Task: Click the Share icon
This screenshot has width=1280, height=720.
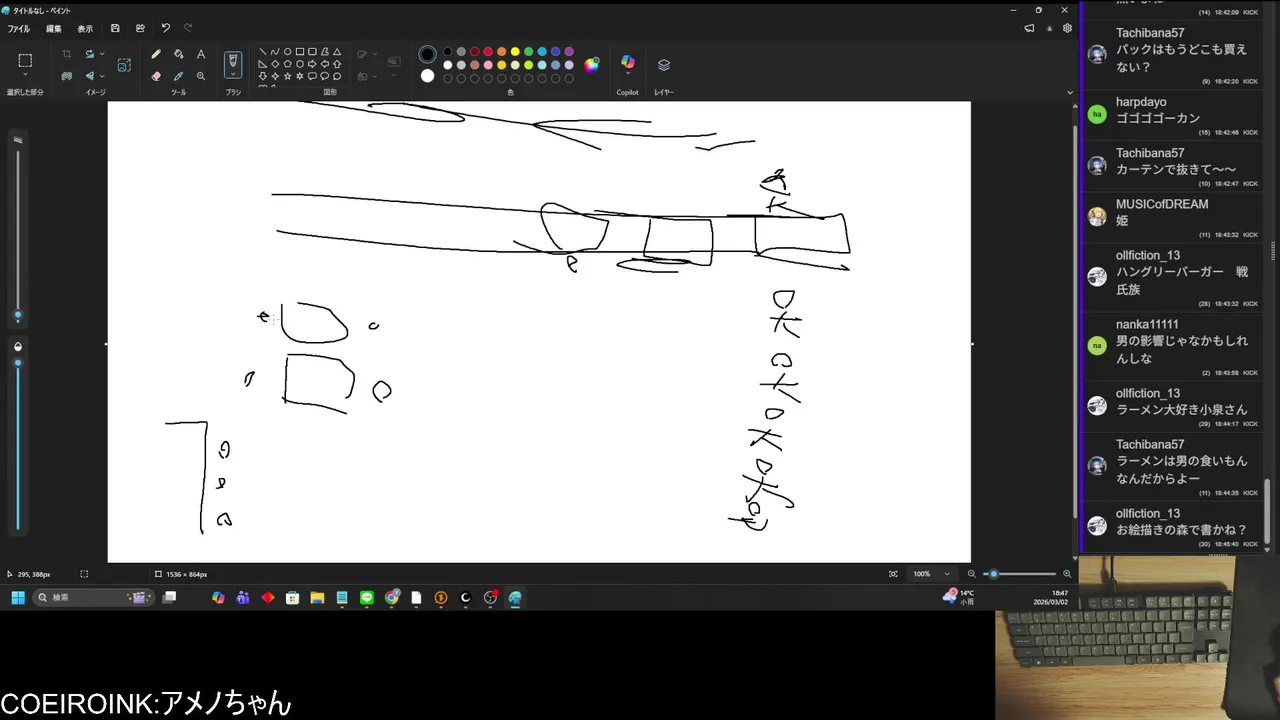Action: 140,28
